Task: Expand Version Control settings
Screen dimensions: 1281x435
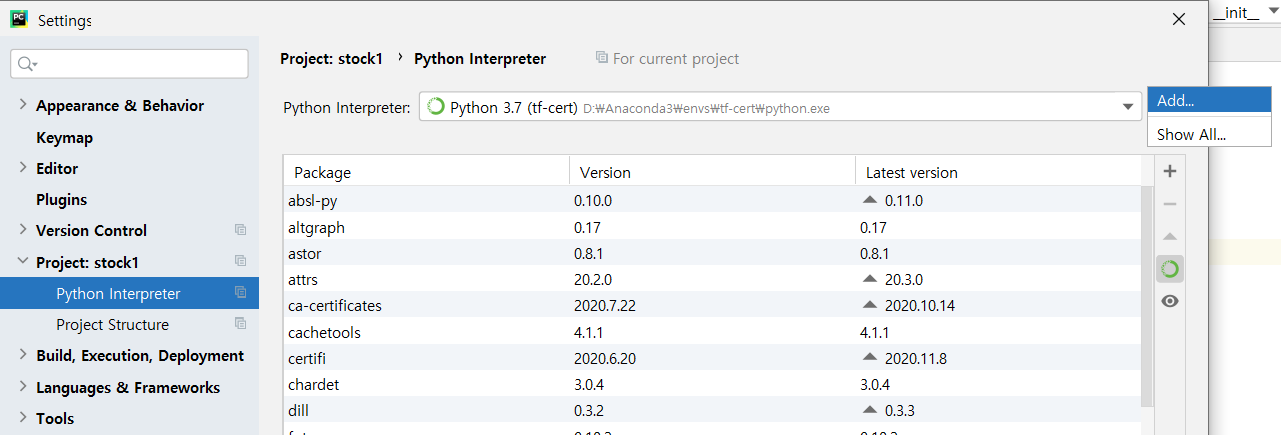Action: 23,230
